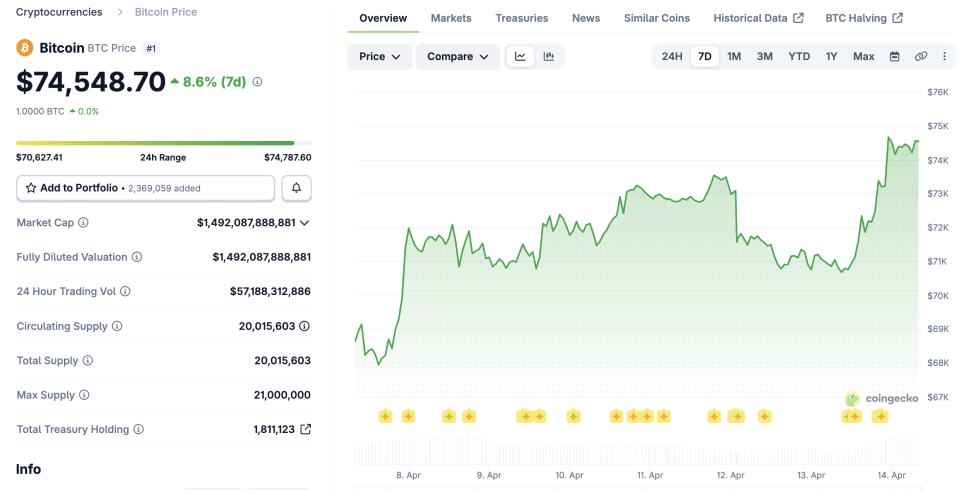Open the Similar Coins tab

(x=657, y=18)
